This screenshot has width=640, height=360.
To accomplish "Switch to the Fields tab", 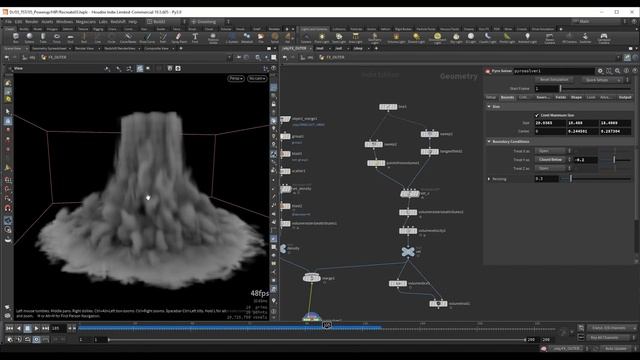I will click(x=561, y=98).
